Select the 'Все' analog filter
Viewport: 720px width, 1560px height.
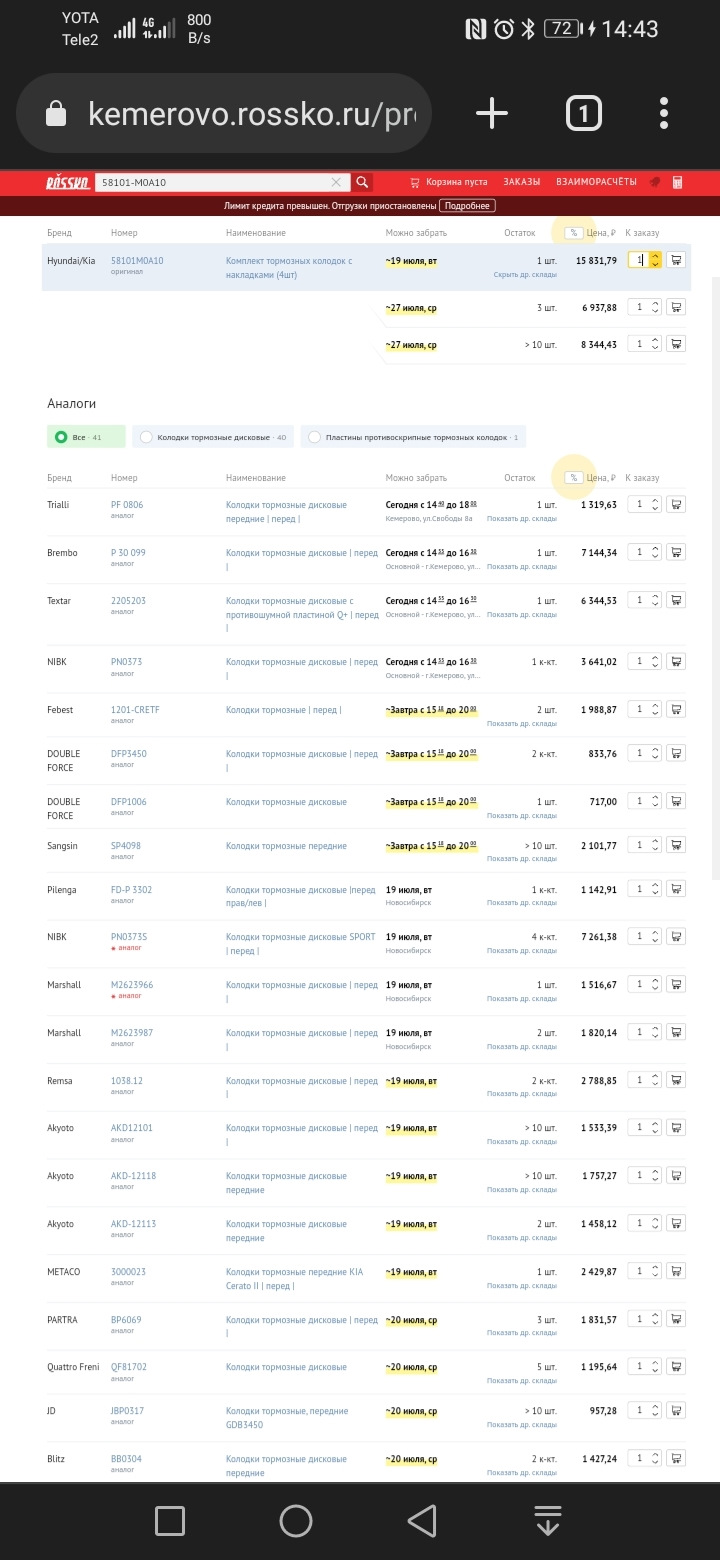point(86,437)
